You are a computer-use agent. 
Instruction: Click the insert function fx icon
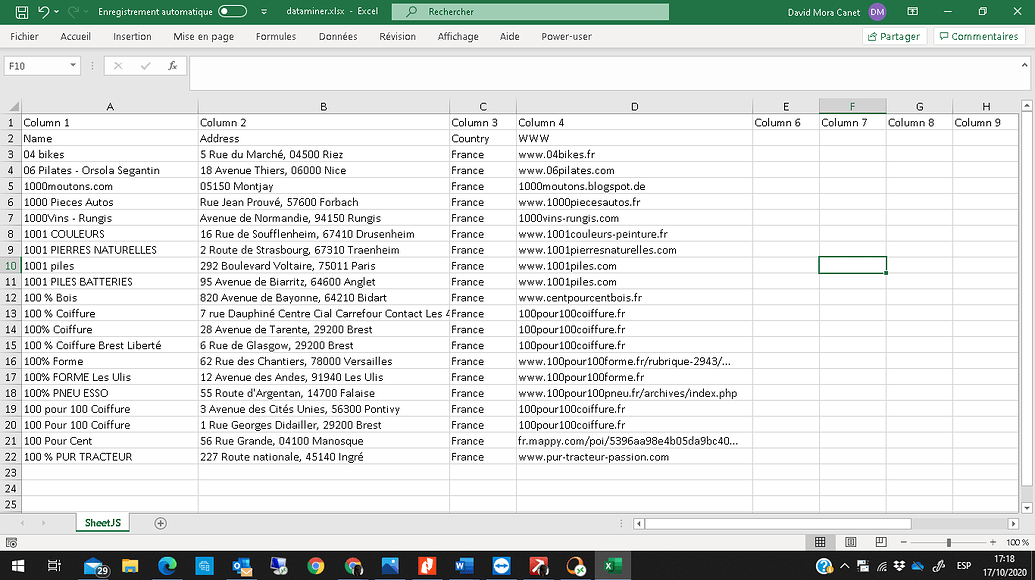point(173,66)
